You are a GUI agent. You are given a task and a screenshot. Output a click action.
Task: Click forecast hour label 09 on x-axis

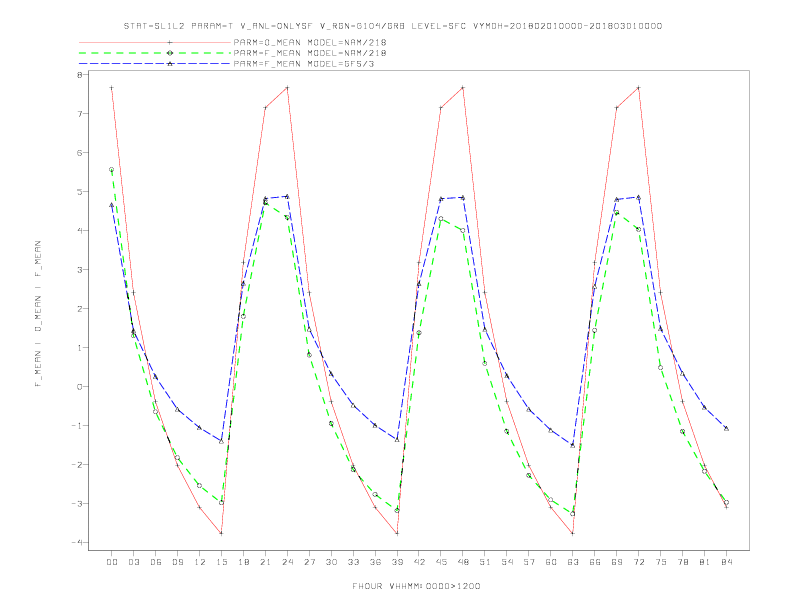[178, 562]
